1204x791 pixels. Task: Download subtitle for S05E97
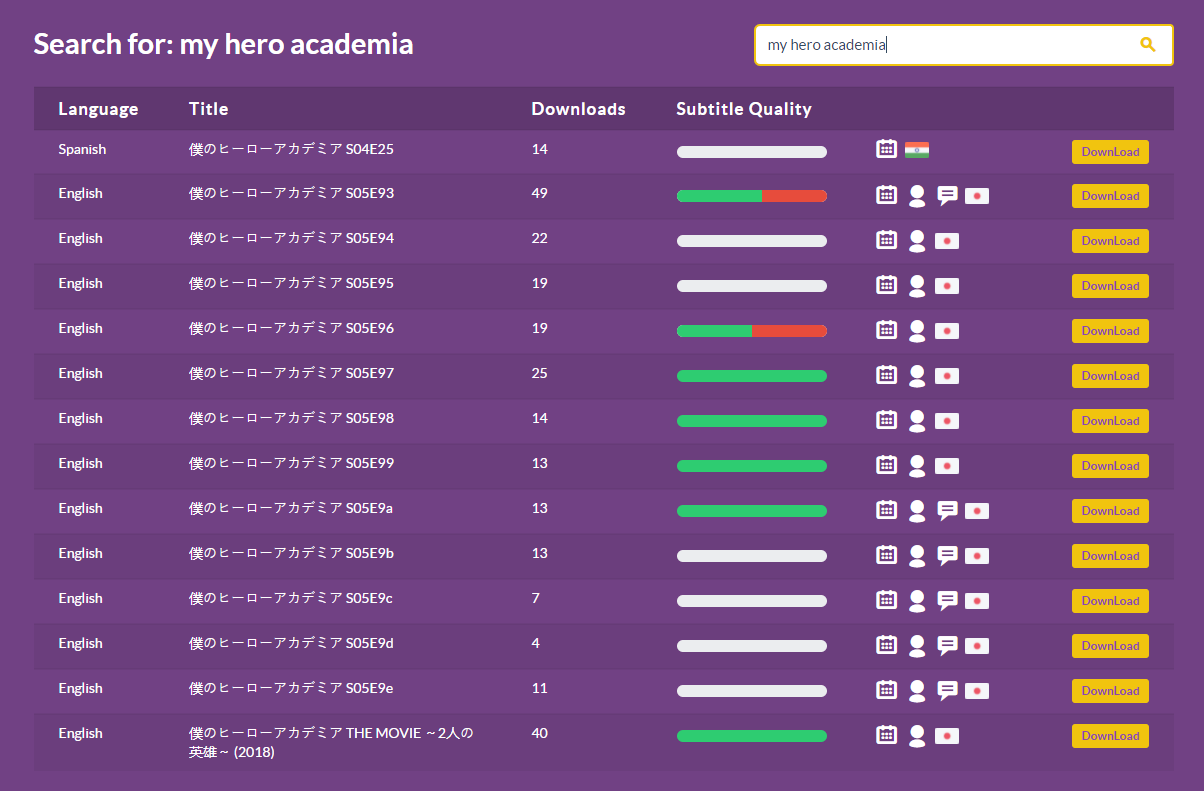[1110, 376]
